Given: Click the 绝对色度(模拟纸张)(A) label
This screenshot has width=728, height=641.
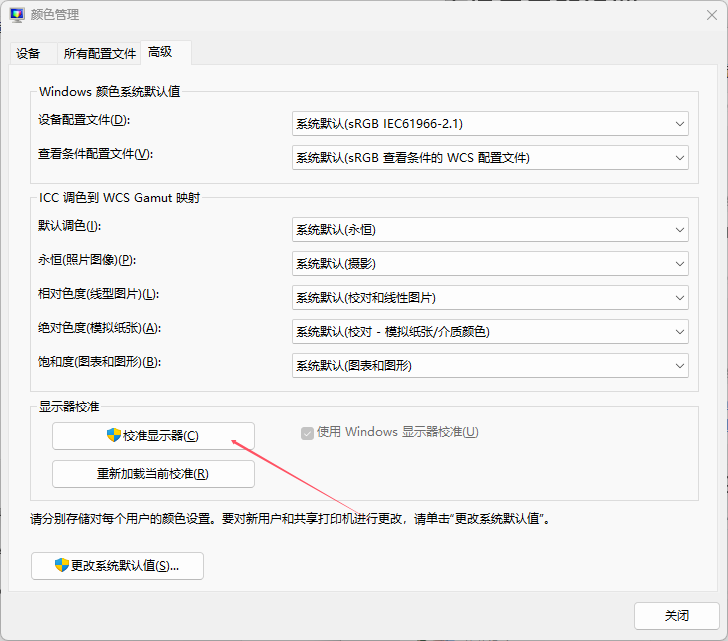Looking at the screenshot, I should [x=99, y=328].
